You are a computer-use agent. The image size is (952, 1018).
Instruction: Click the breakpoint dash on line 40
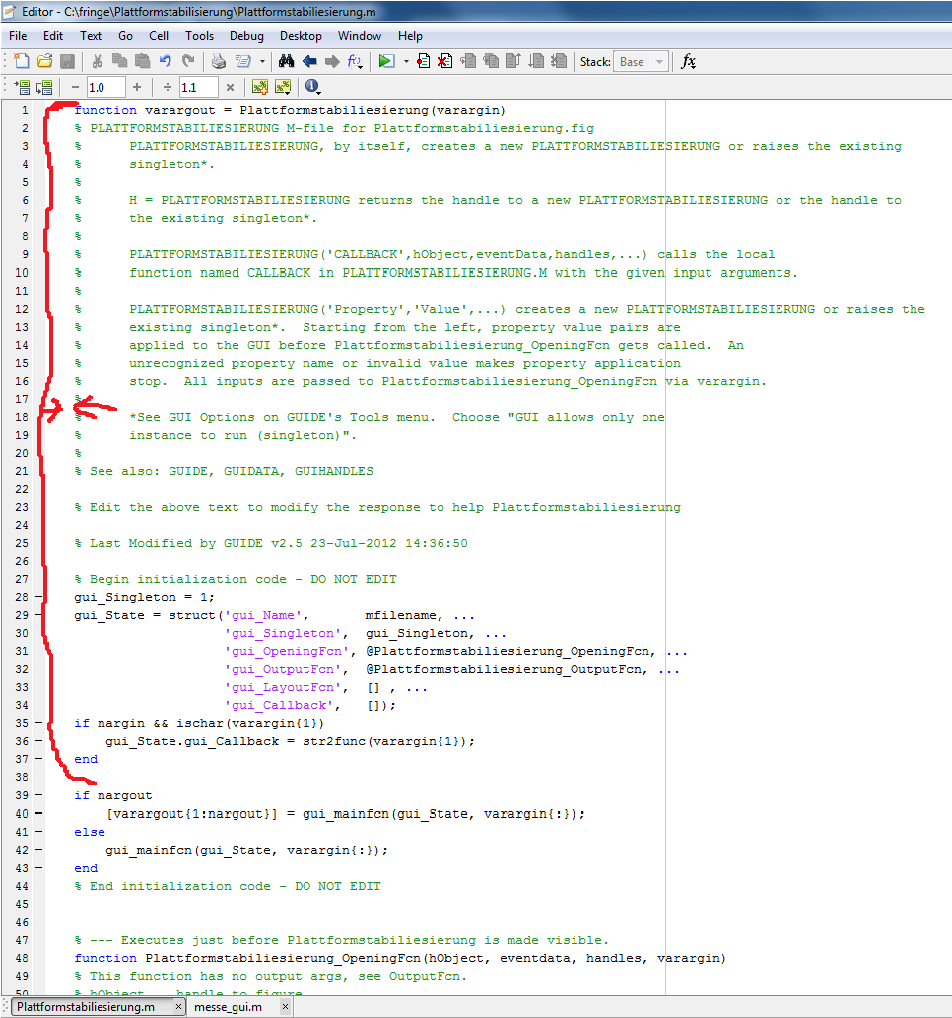click(x=38, y=814)
